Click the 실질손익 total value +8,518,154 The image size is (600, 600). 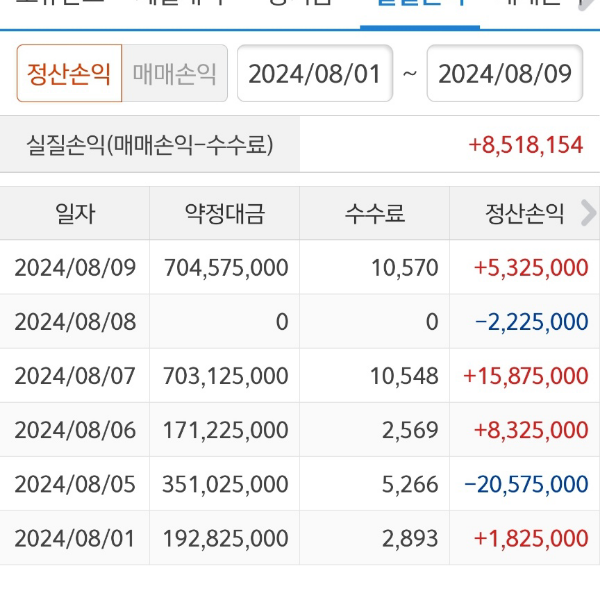coord(525,145)
